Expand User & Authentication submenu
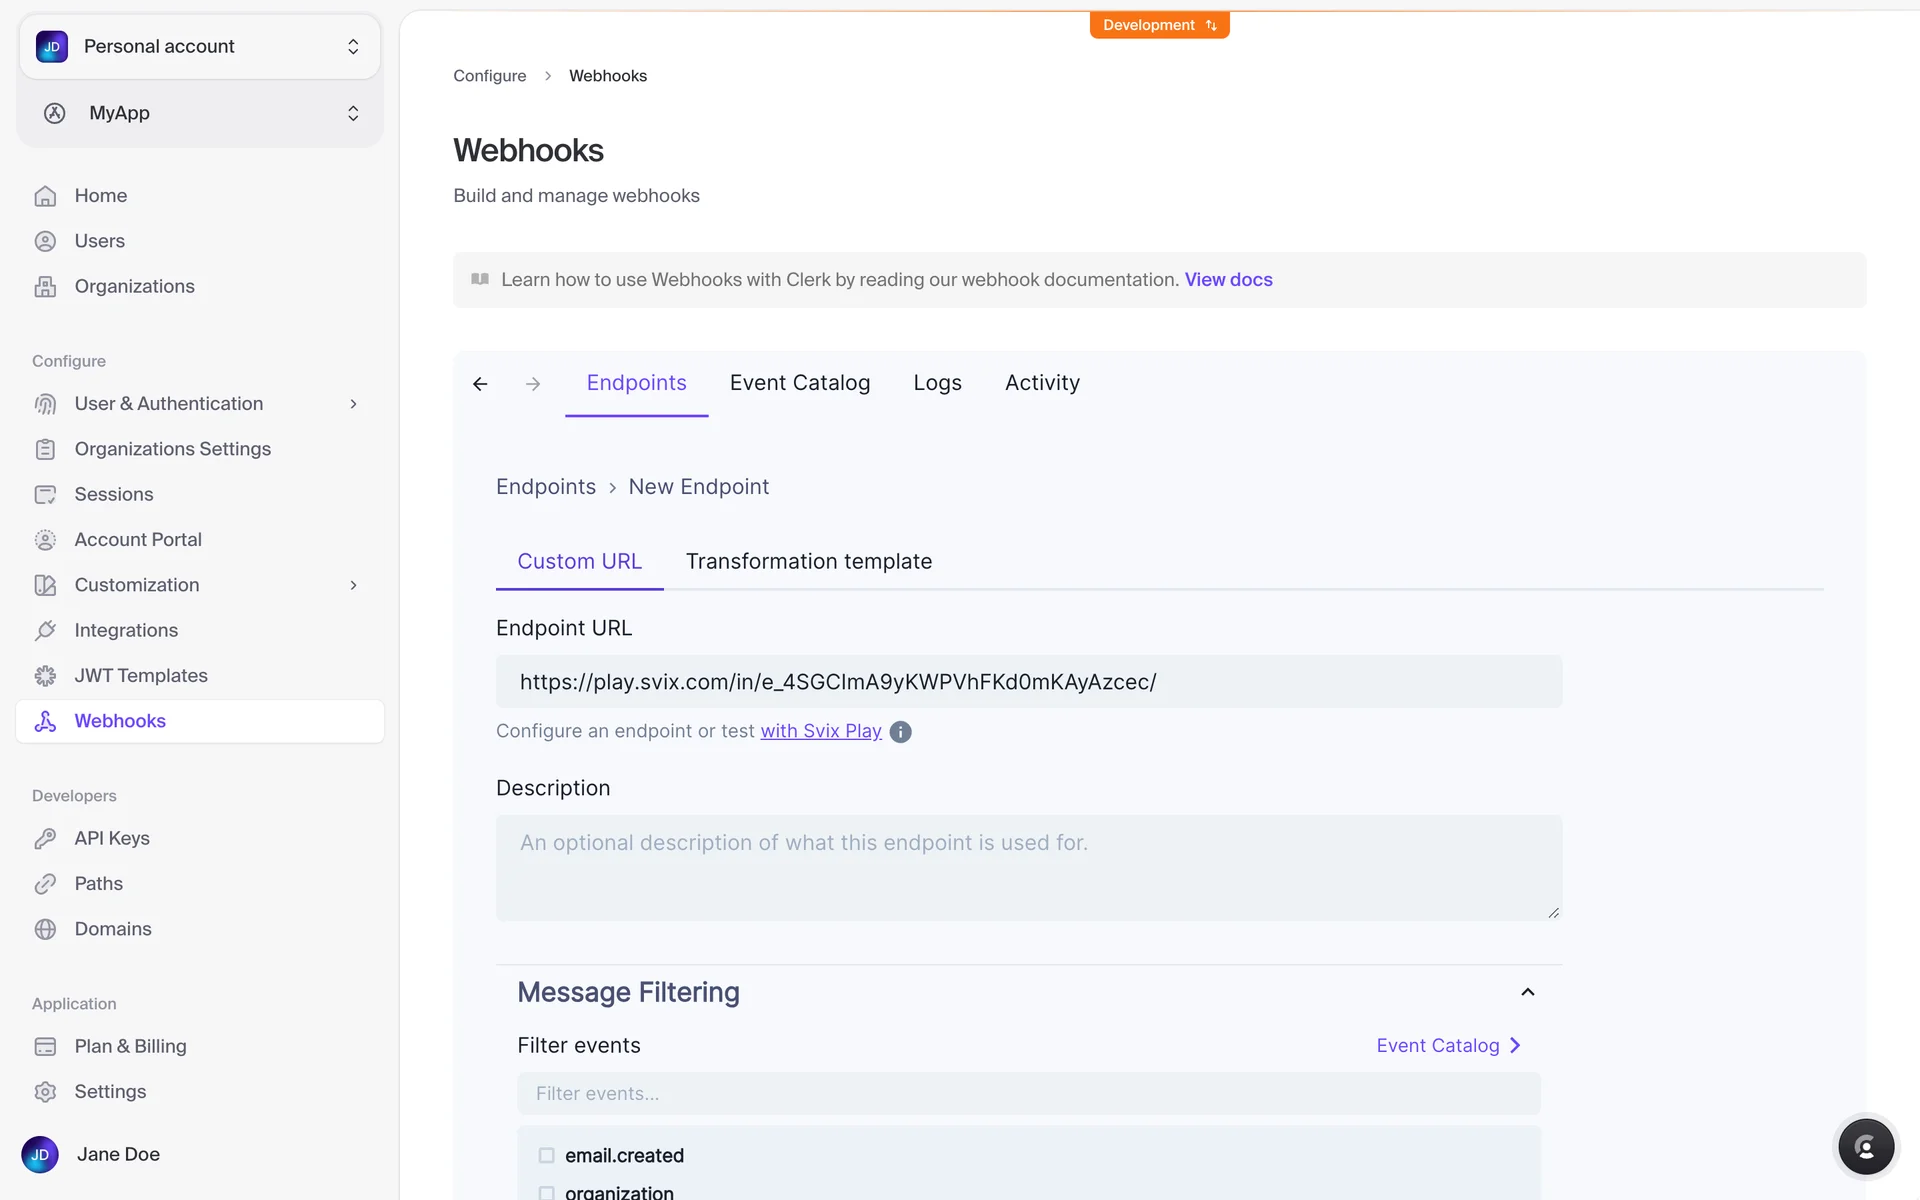This screenshot has height=1200, width=1920. (x=353, y=404)
